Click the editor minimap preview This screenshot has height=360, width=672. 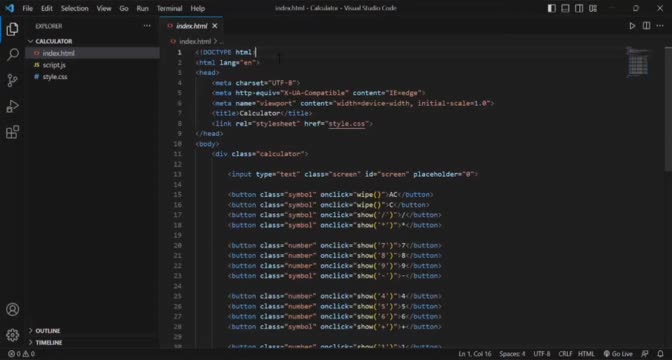click(x=638, y=62)
